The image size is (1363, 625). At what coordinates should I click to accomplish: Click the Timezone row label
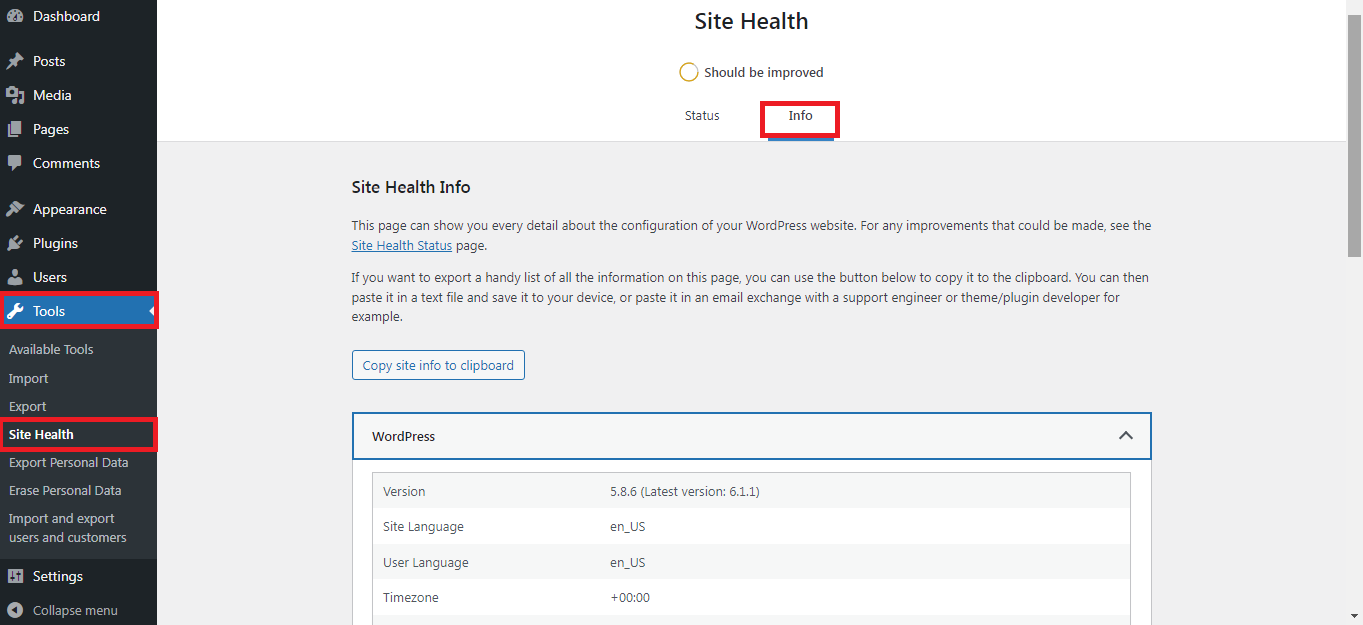[411, 597]
